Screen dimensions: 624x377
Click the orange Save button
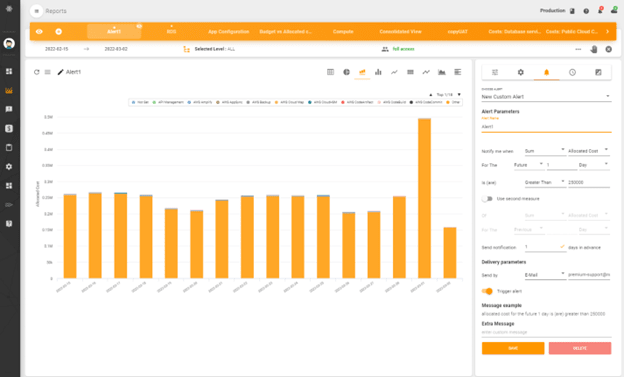click(513, 348)
